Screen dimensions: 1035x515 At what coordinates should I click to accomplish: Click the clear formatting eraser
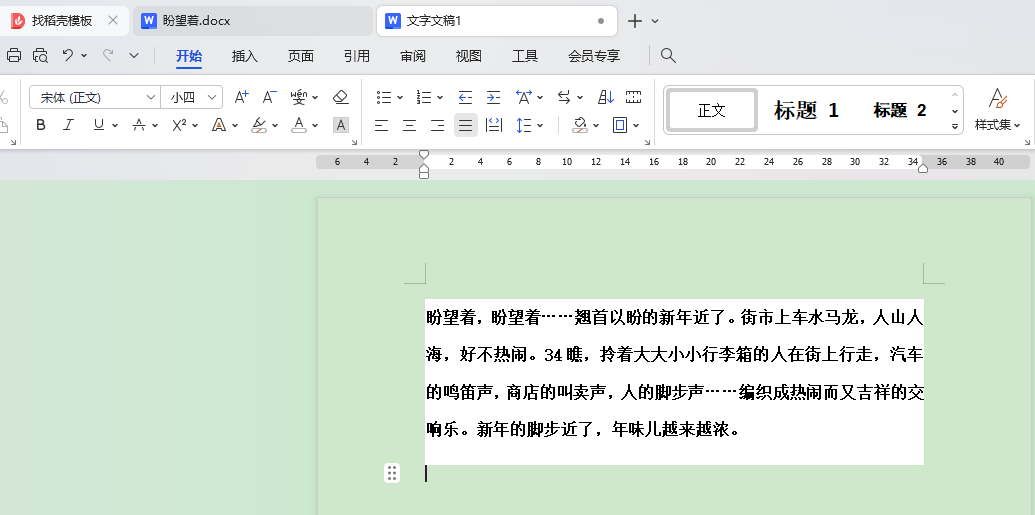(x=341, y=97)
